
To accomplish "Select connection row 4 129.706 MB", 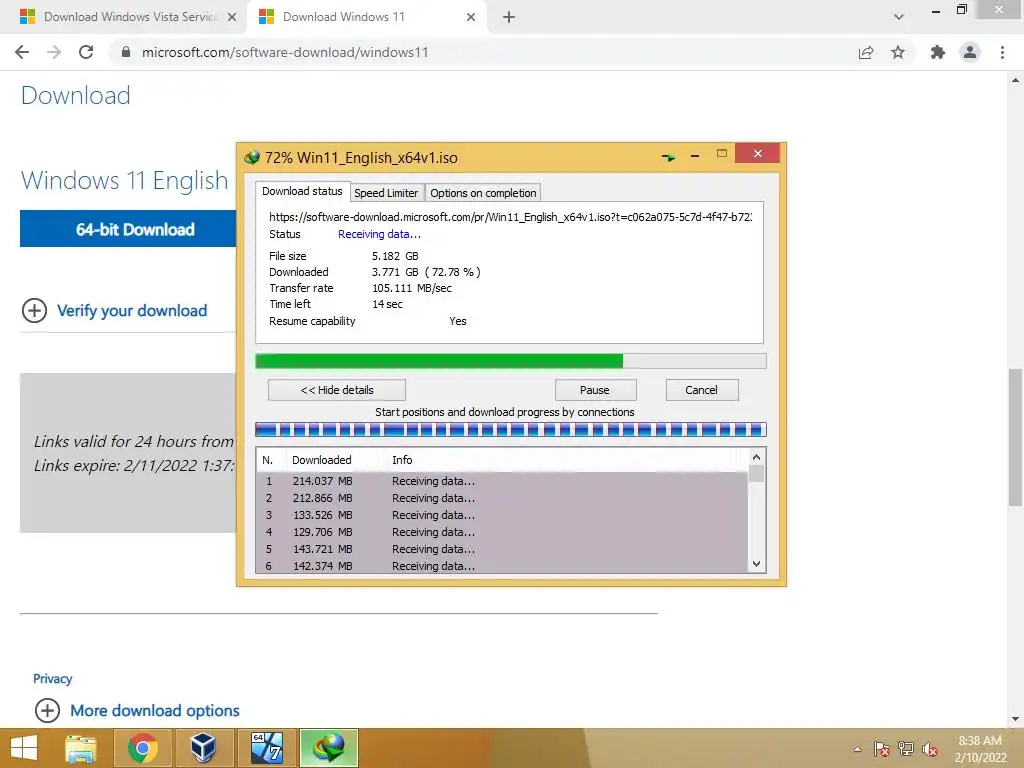I will (x=501, y=532).
